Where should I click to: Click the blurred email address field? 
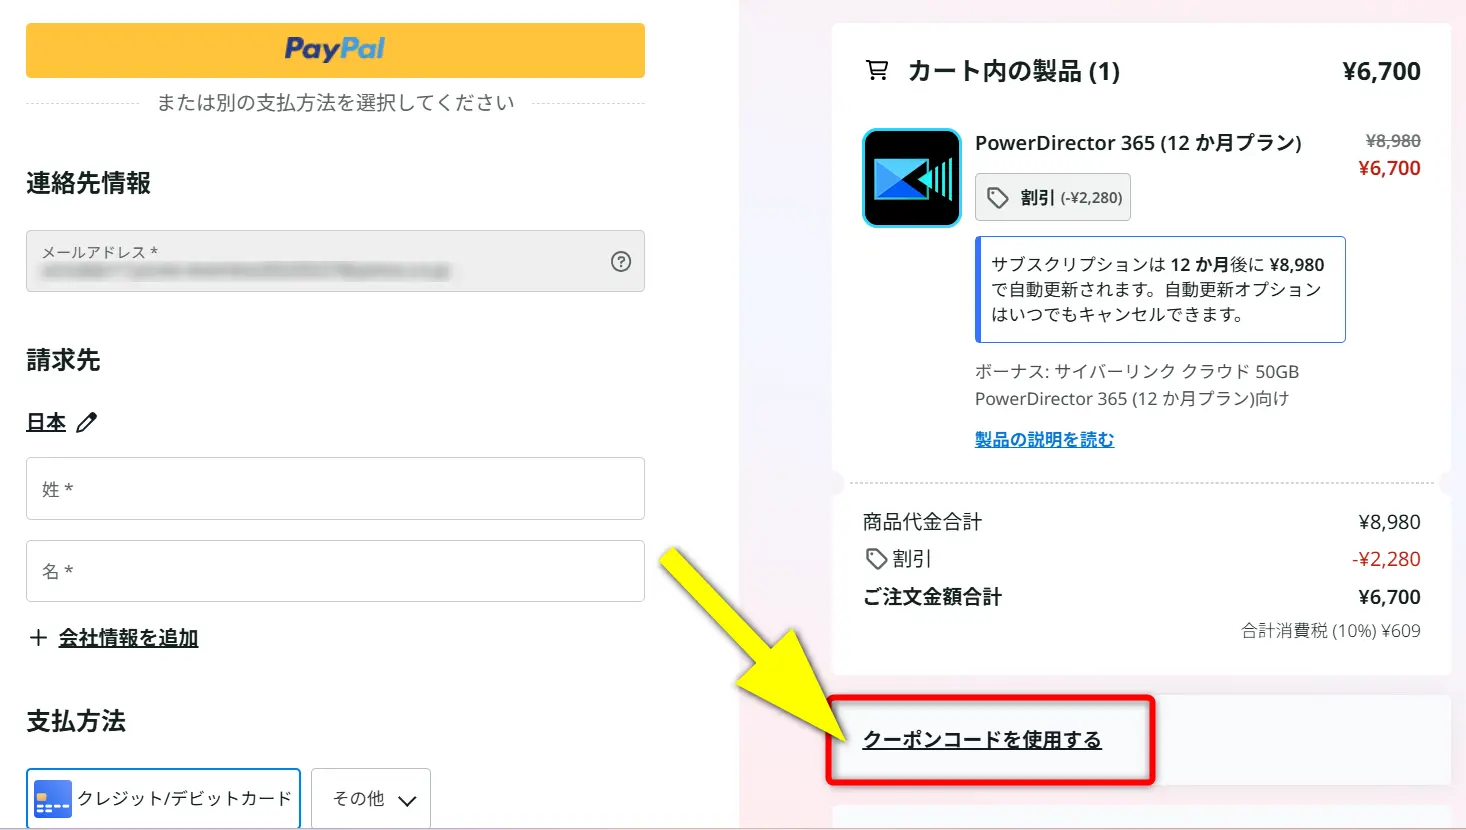click(335, 261)
